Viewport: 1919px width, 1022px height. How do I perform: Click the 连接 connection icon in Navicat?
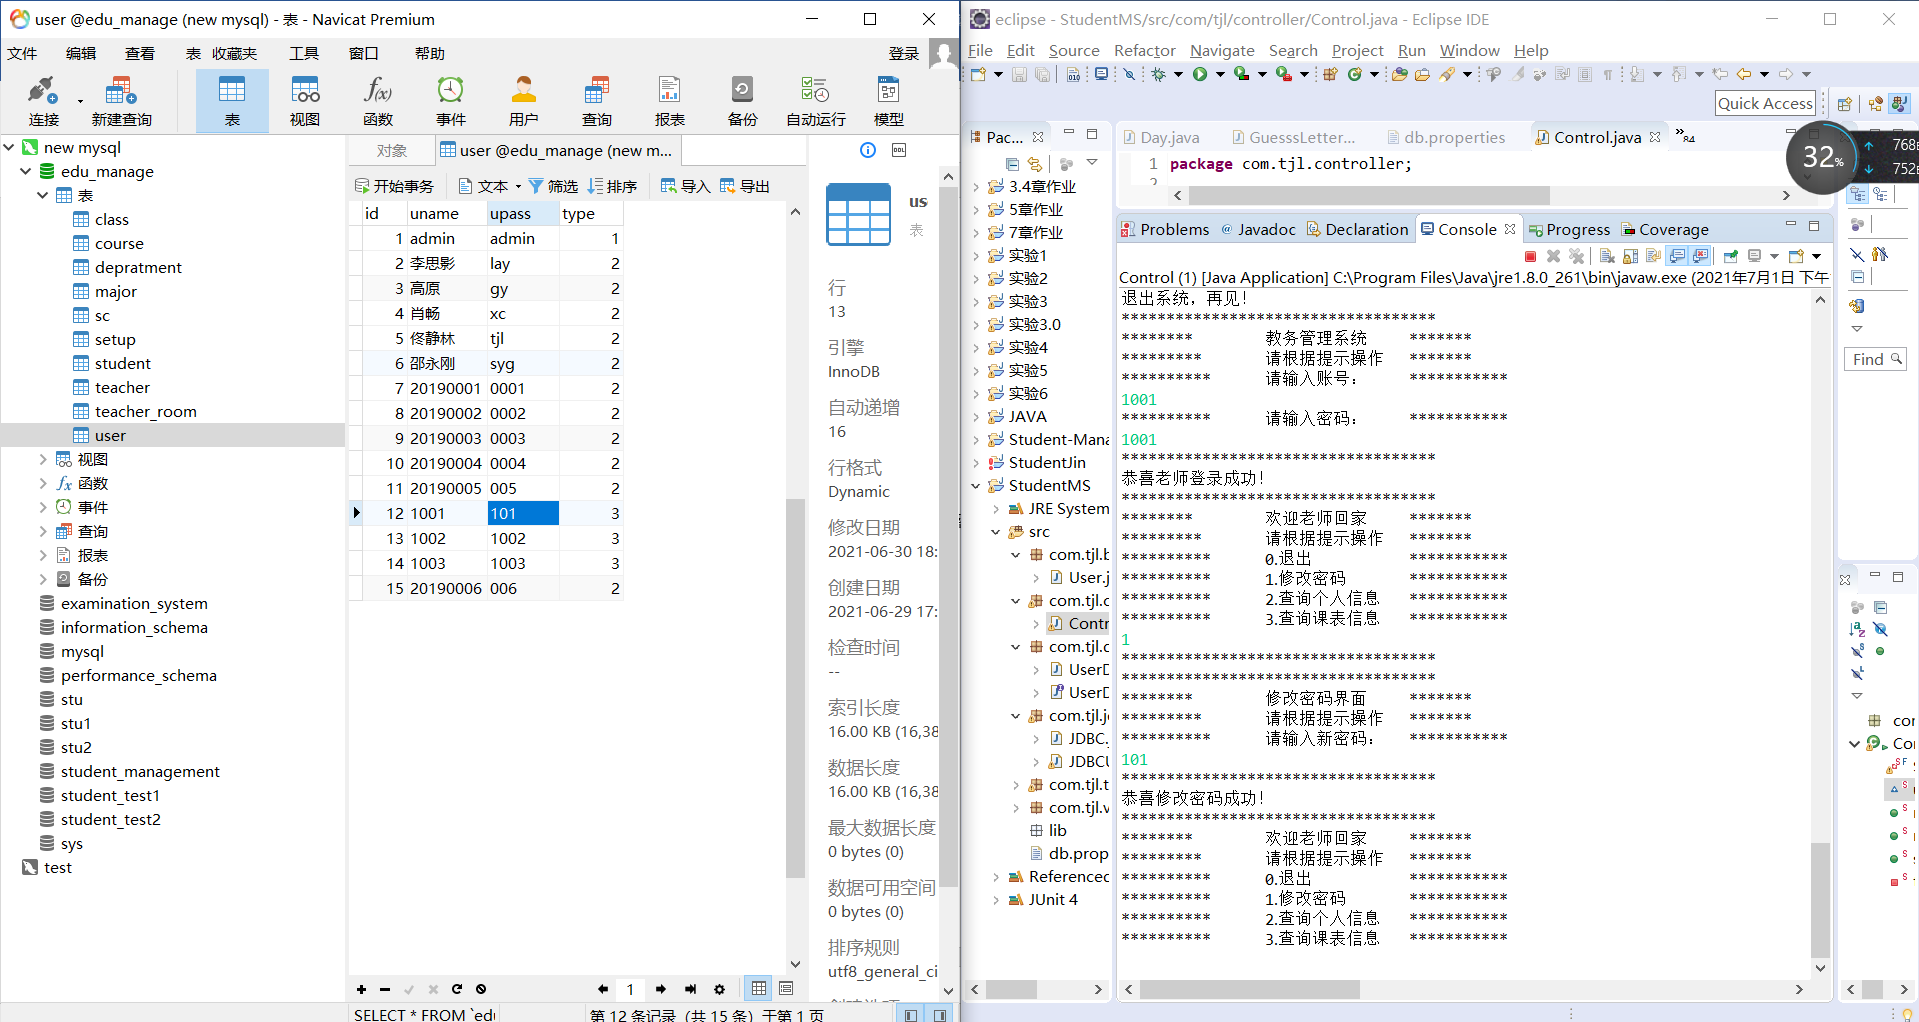43,101
